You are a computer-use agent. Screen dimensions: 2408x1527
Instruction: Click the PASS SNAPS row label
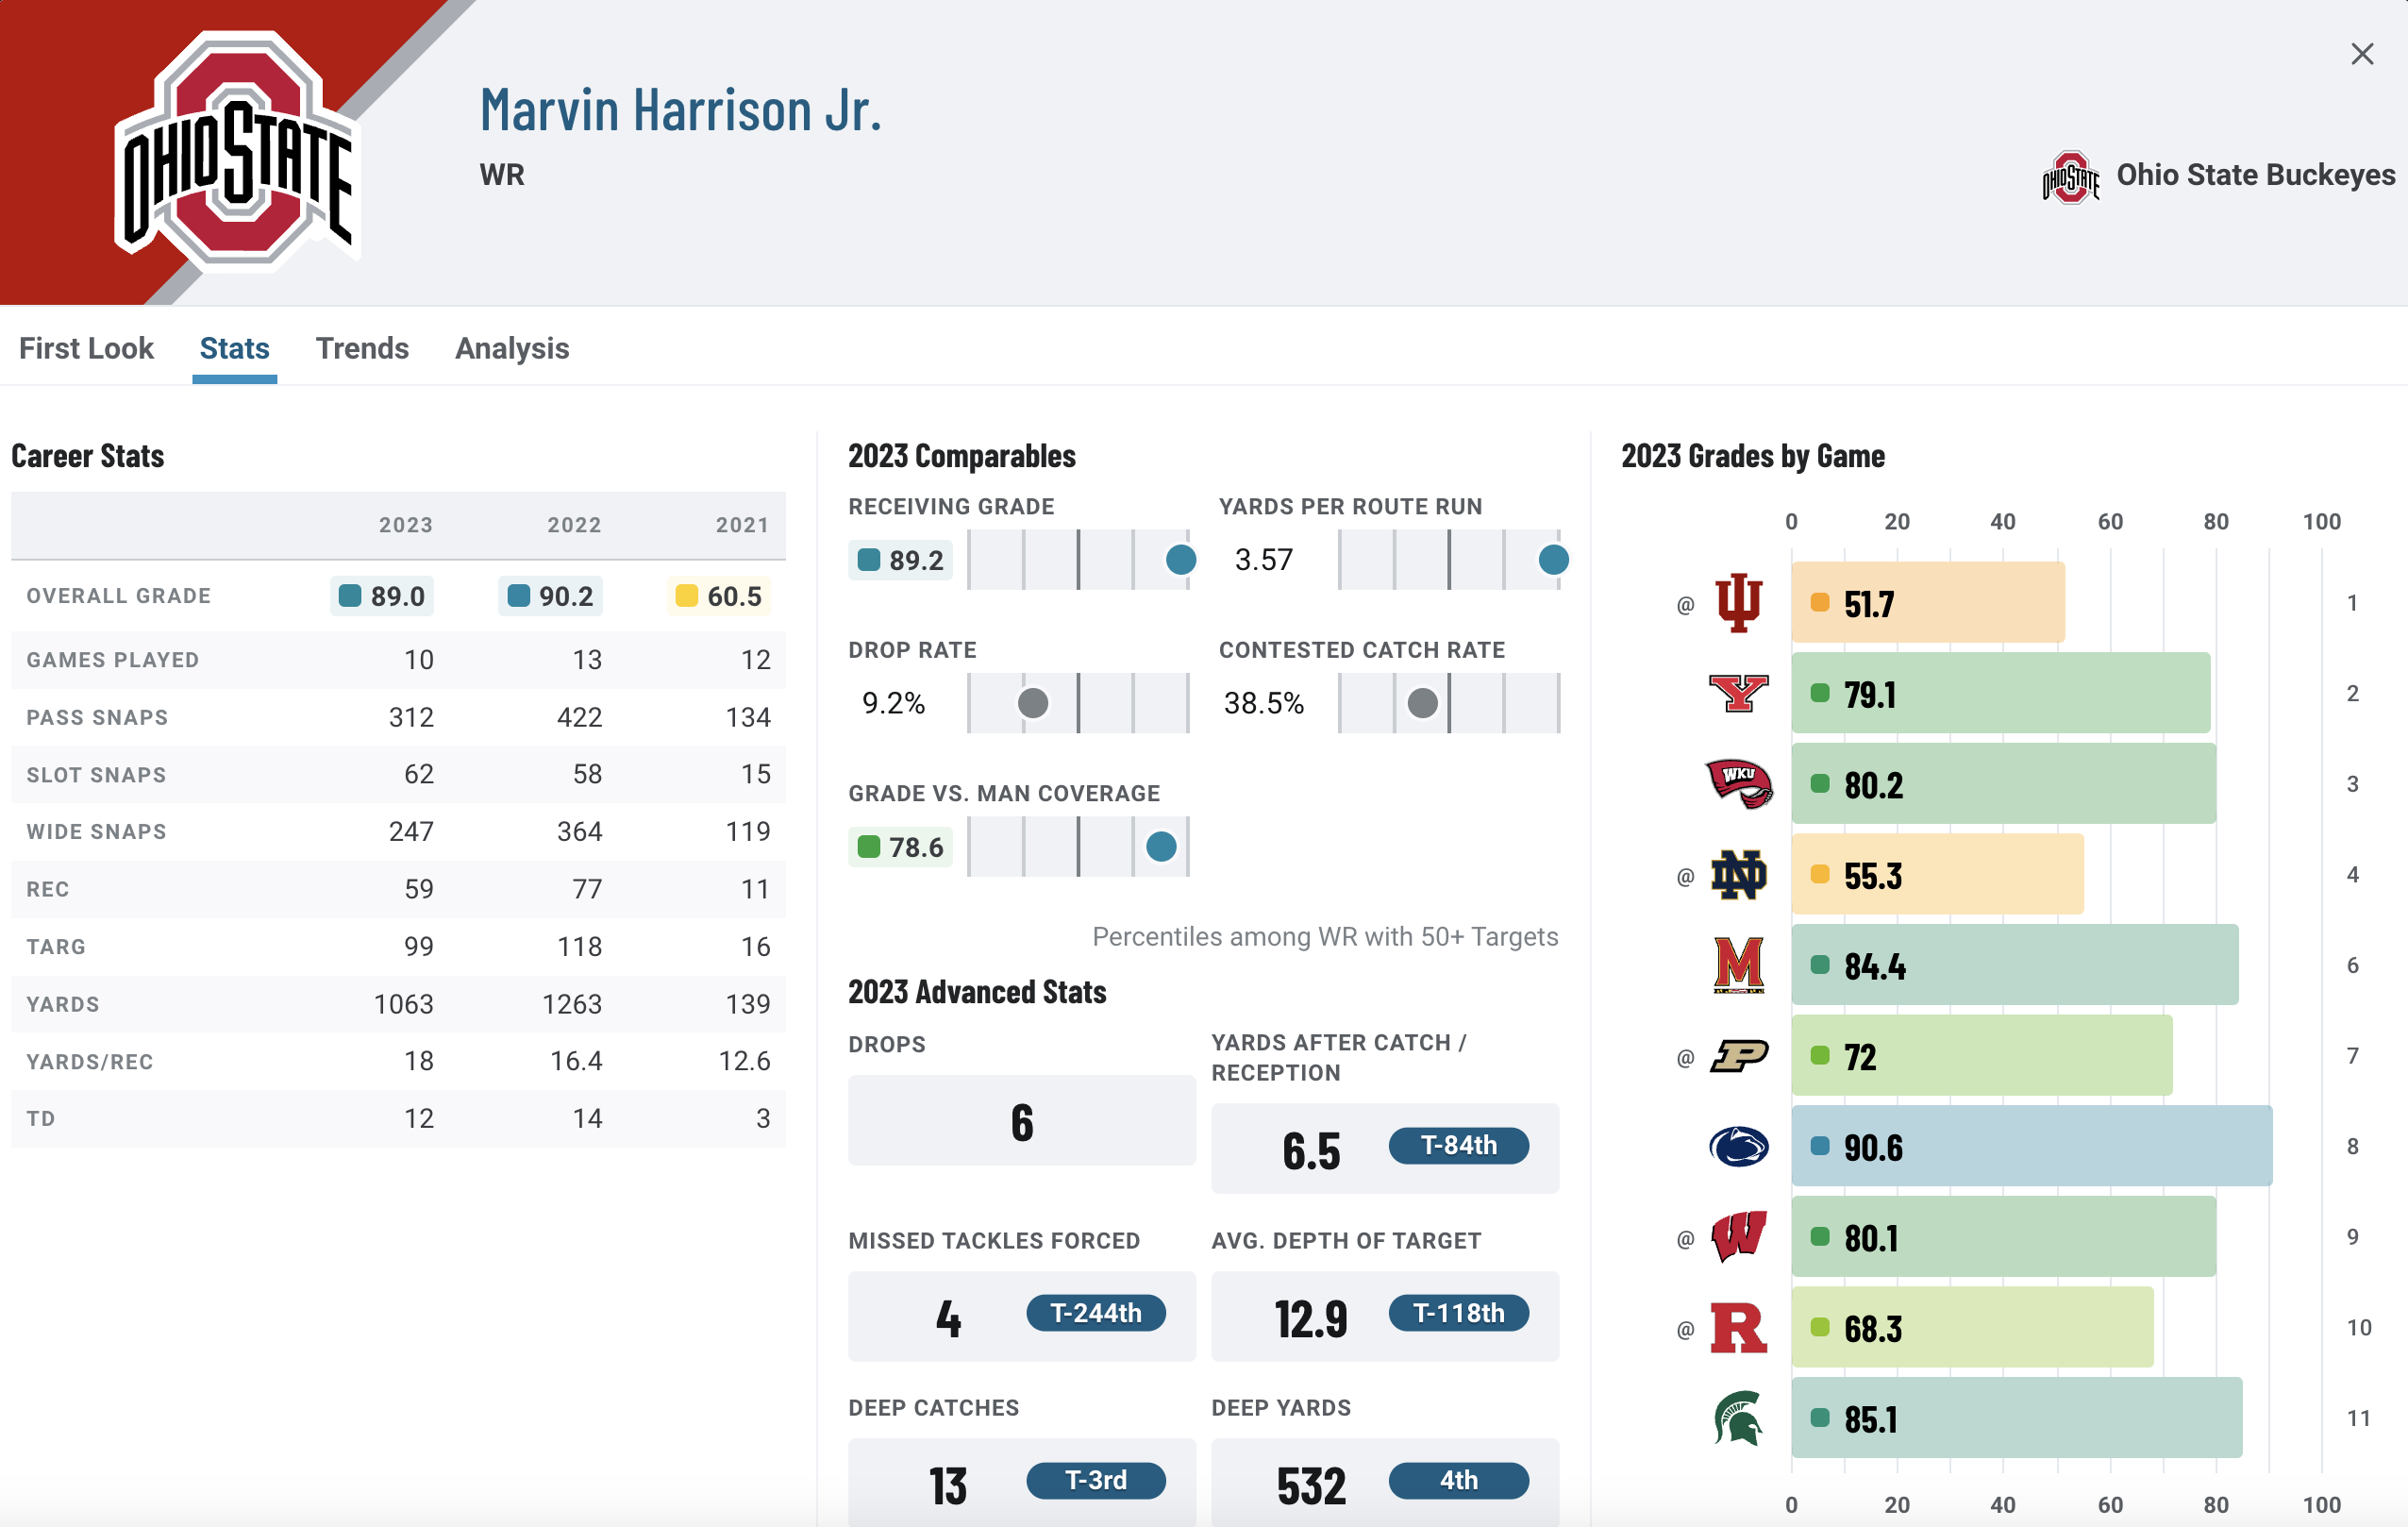97,717
